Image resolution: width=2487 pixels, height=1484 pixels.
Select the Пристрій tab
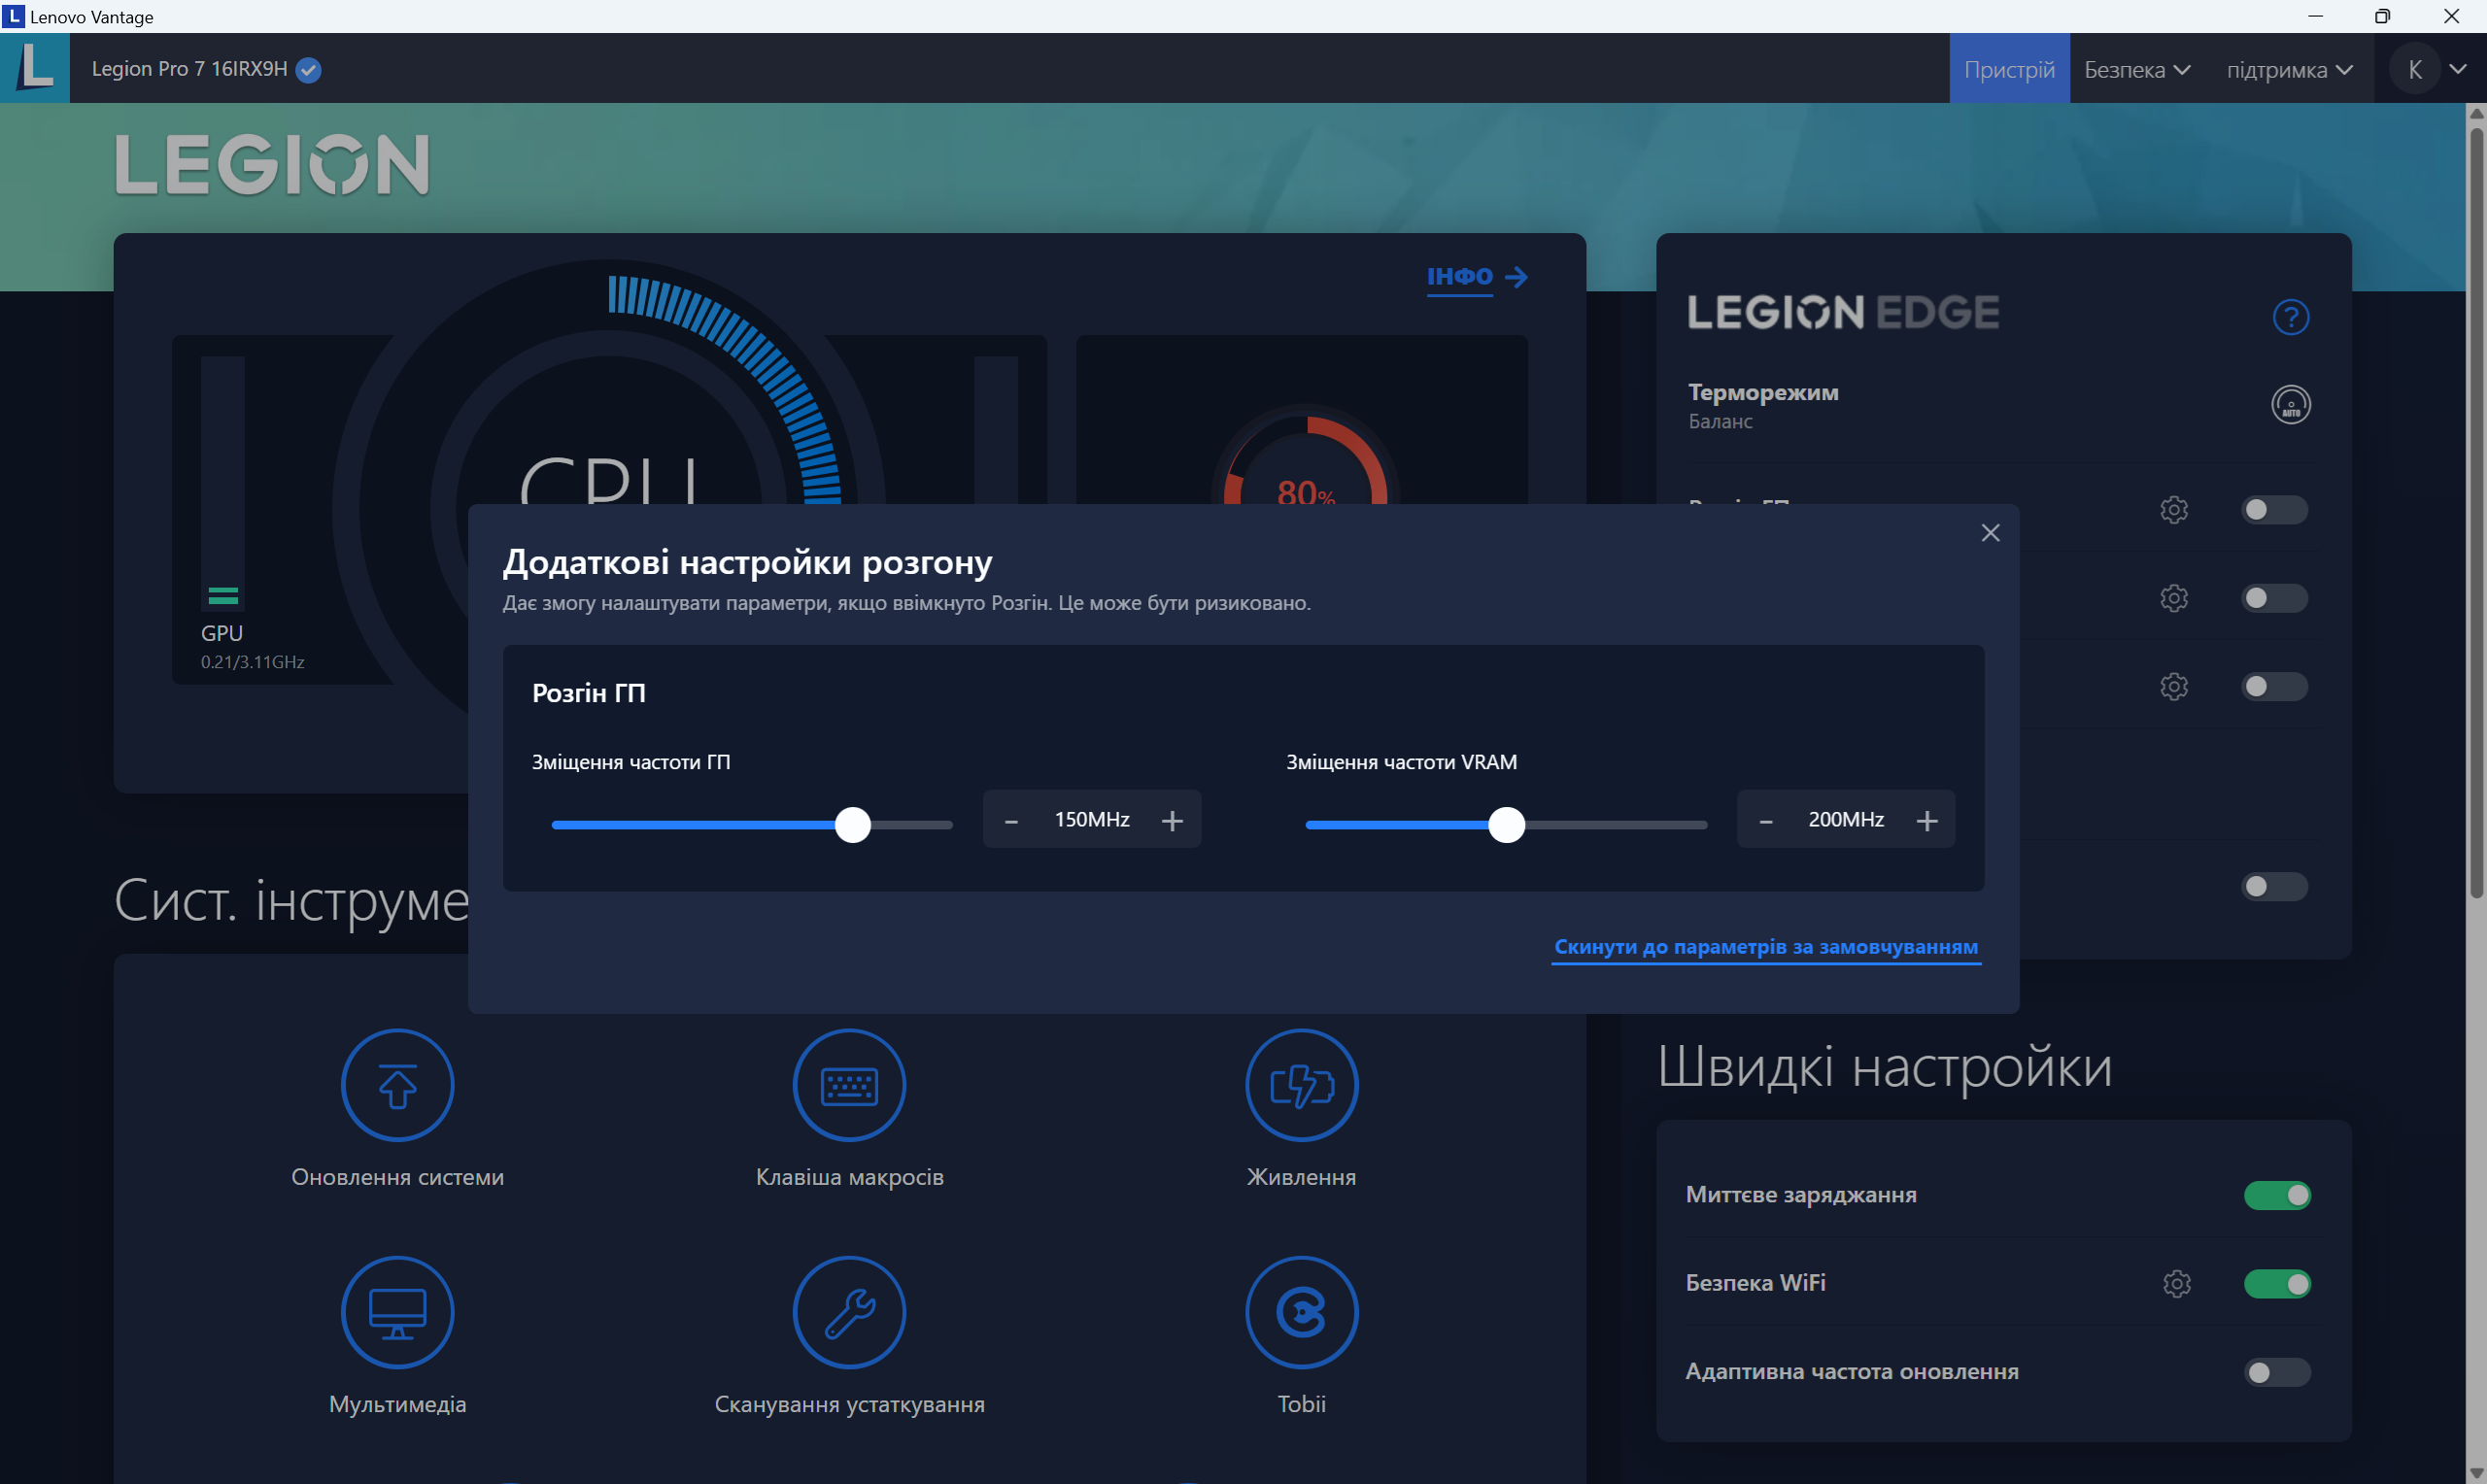[2008, 69]
